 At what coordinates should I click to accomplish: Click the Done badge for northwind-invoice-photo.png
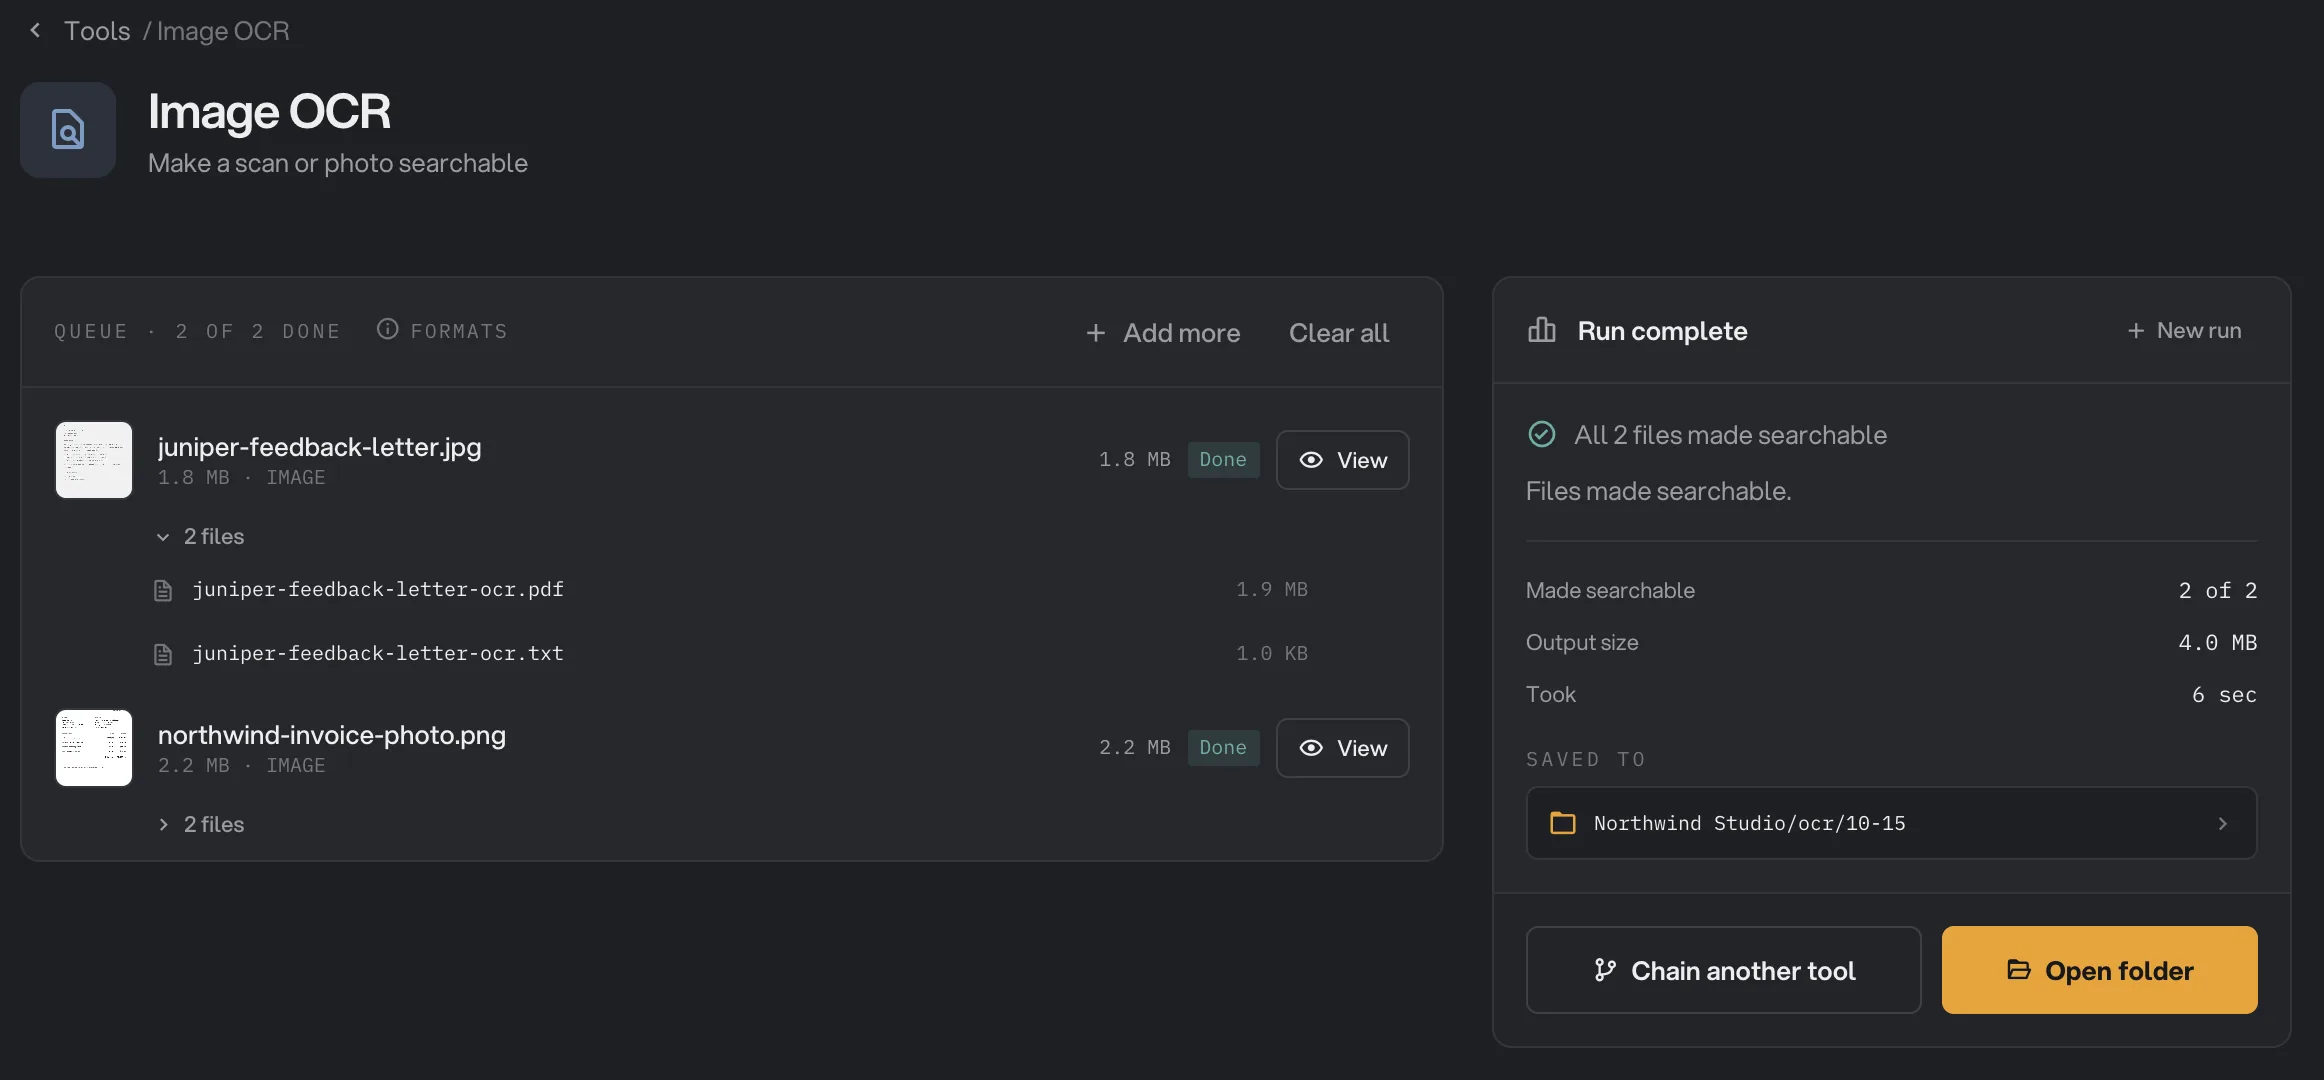pos(1223,748)
